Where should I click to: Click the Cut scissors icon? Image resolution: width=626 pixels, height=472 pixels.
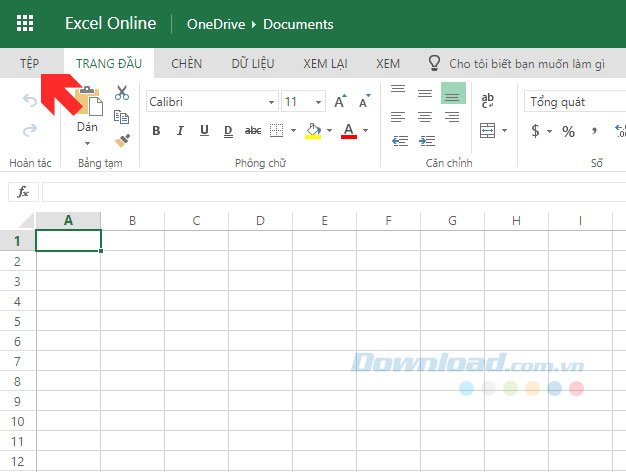[x=122, y=93]
